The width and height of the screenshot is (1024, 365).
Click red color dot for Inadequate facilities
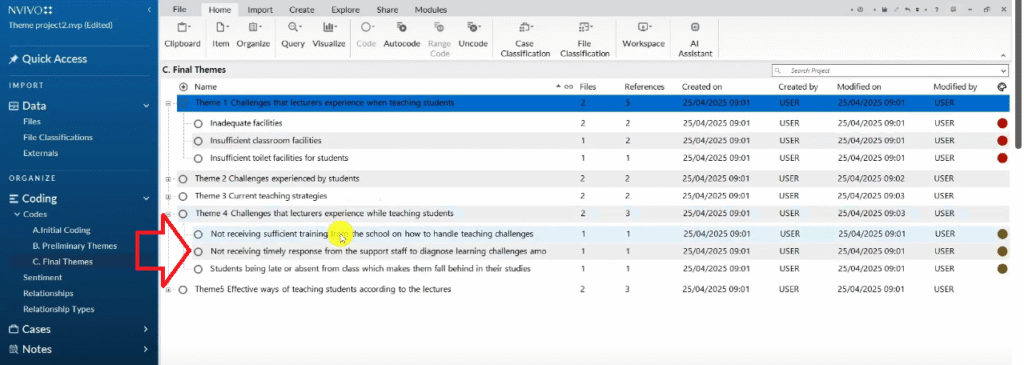coord(1002,123)
